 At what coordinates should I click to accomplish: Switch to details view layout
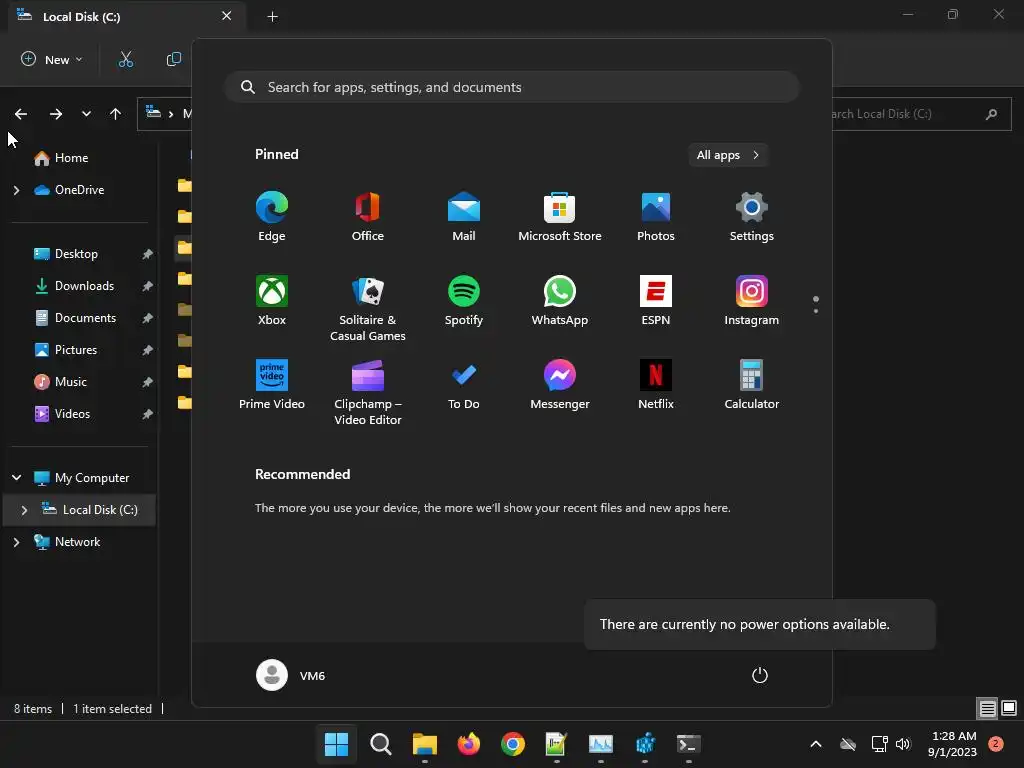pyautogui.click(x=987, y=708)
